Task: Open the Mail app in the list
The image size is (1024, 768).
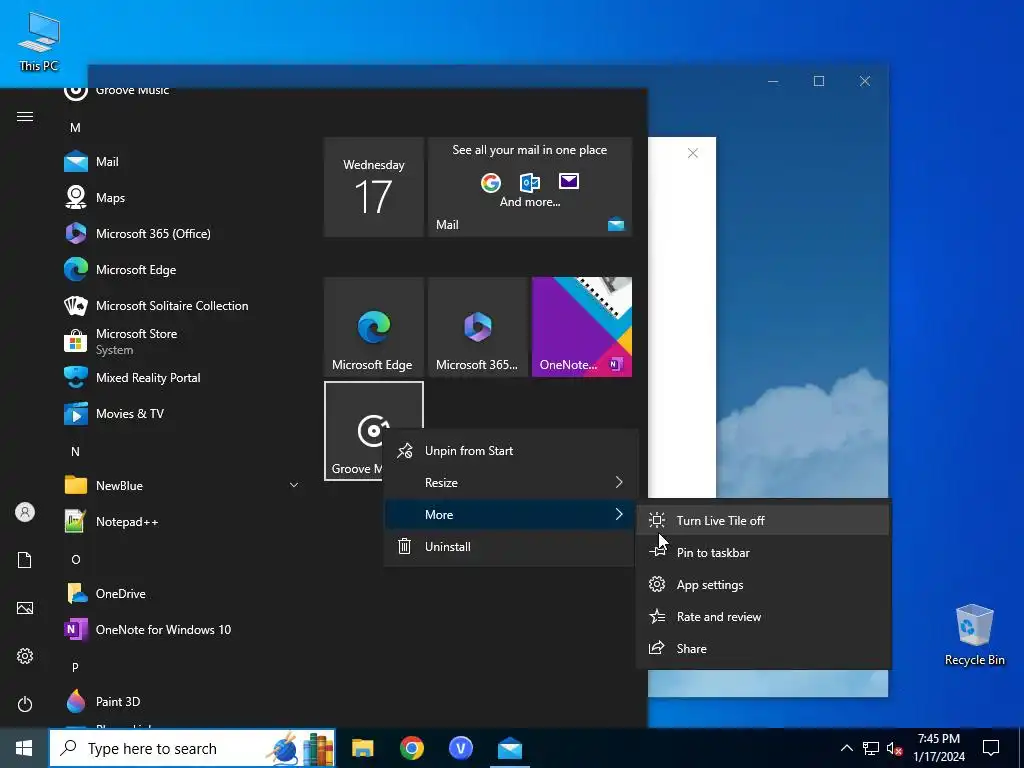Action: pos(181,161)
